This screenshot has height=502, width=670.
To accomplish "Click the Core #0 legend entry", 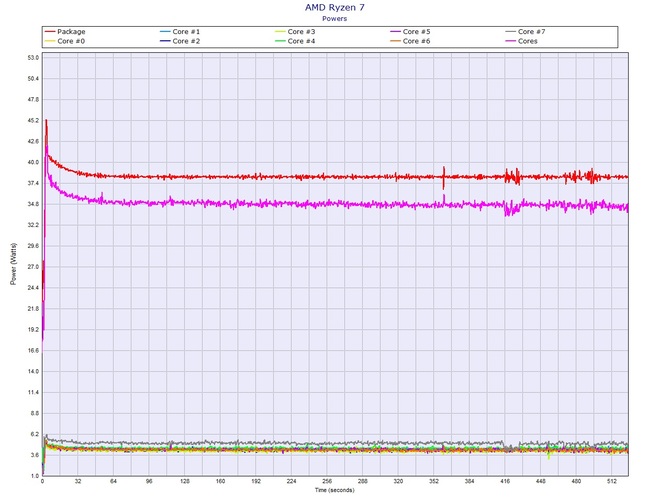I will click(65, 41).
